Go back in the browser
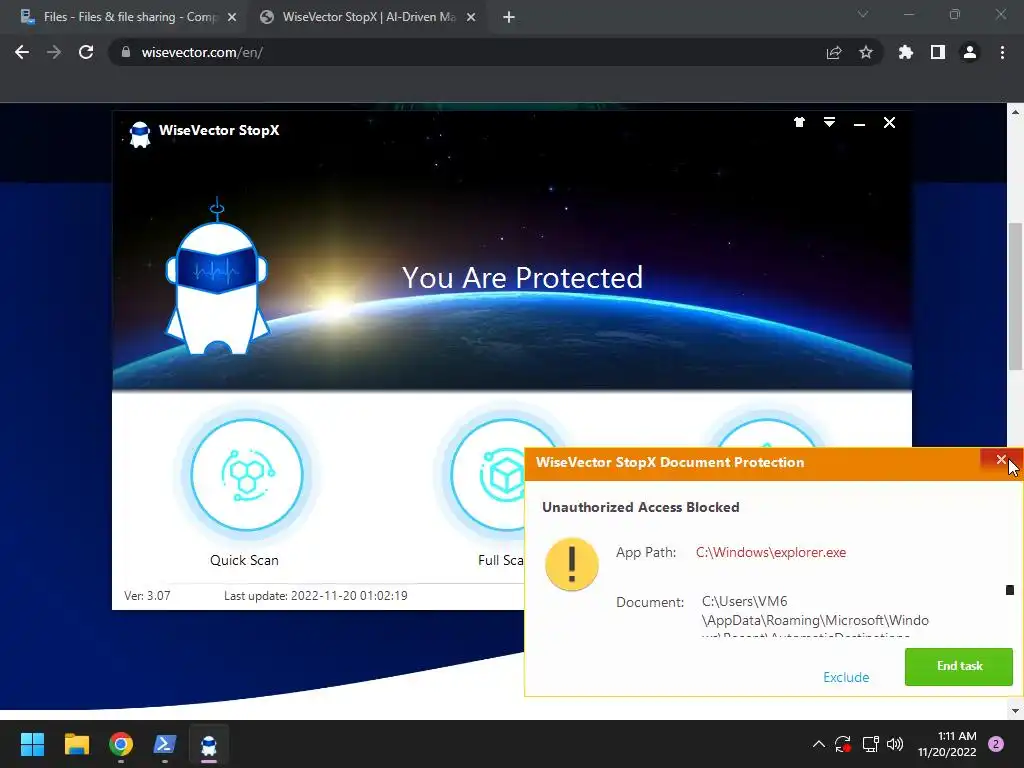The width and height of the screenshot is (1024, 768). 22,52
